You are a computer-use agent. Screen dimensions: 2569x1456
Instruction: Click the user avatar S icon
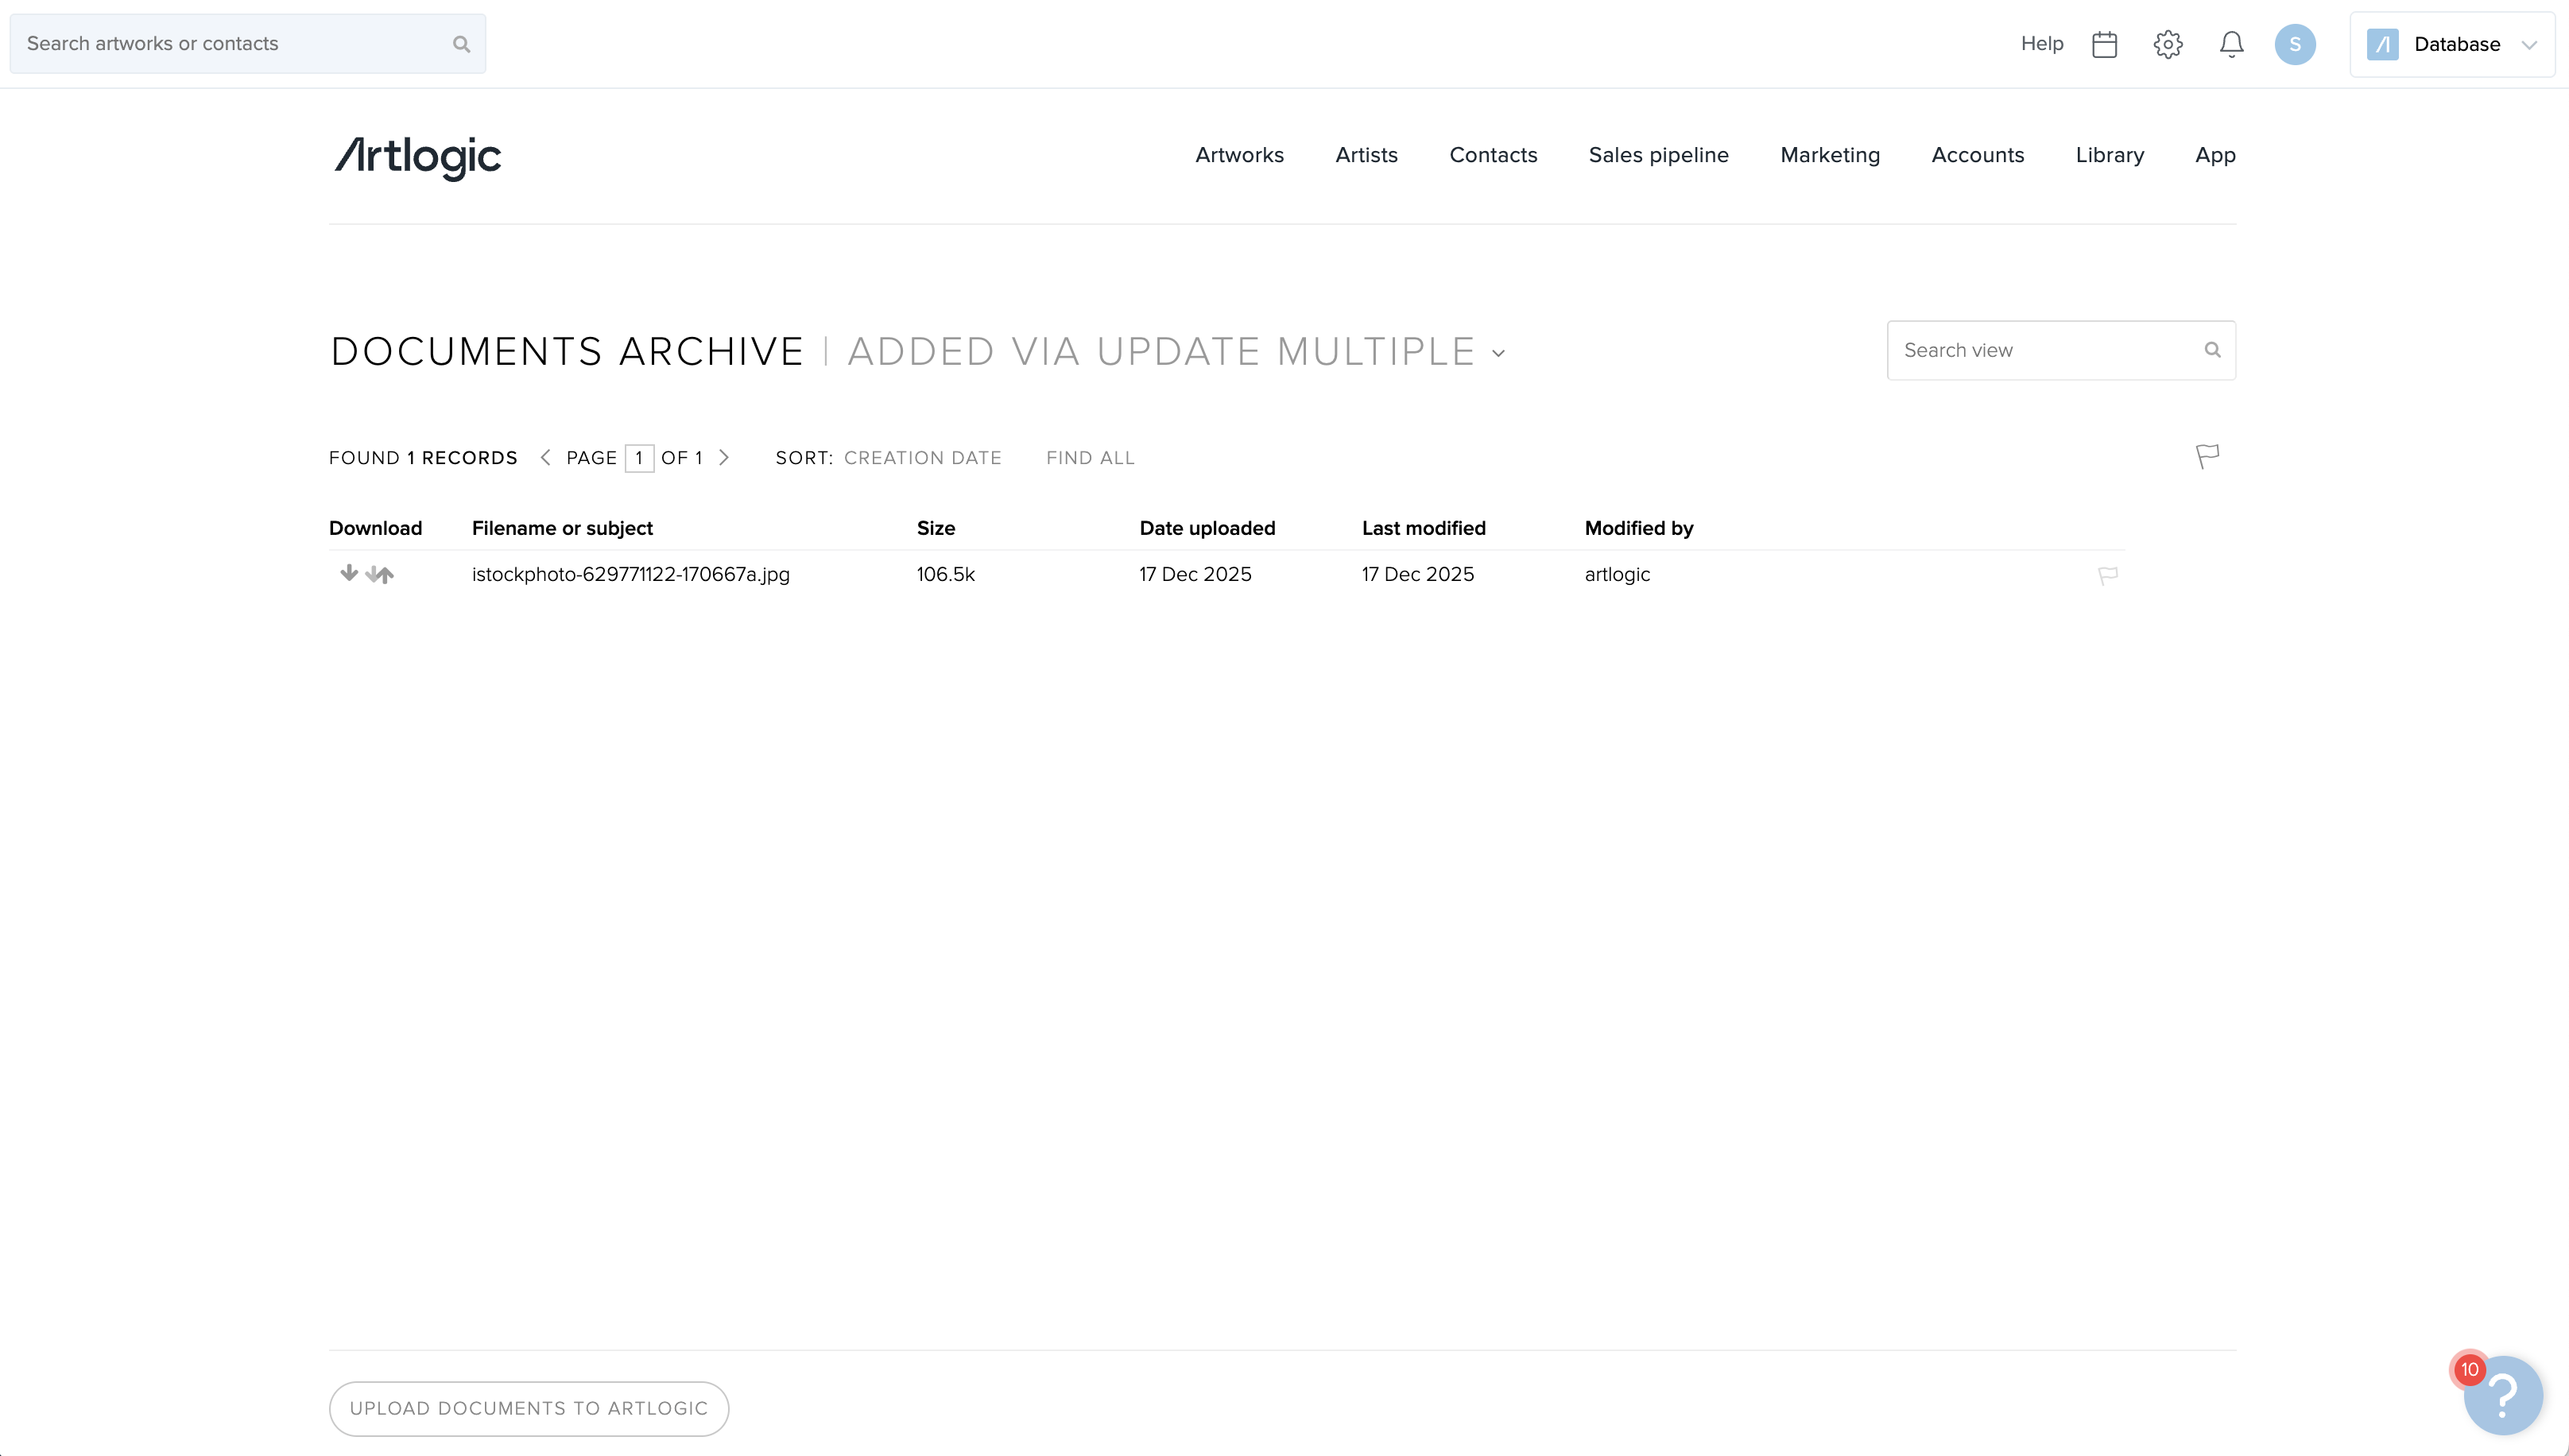point(2294,44)
